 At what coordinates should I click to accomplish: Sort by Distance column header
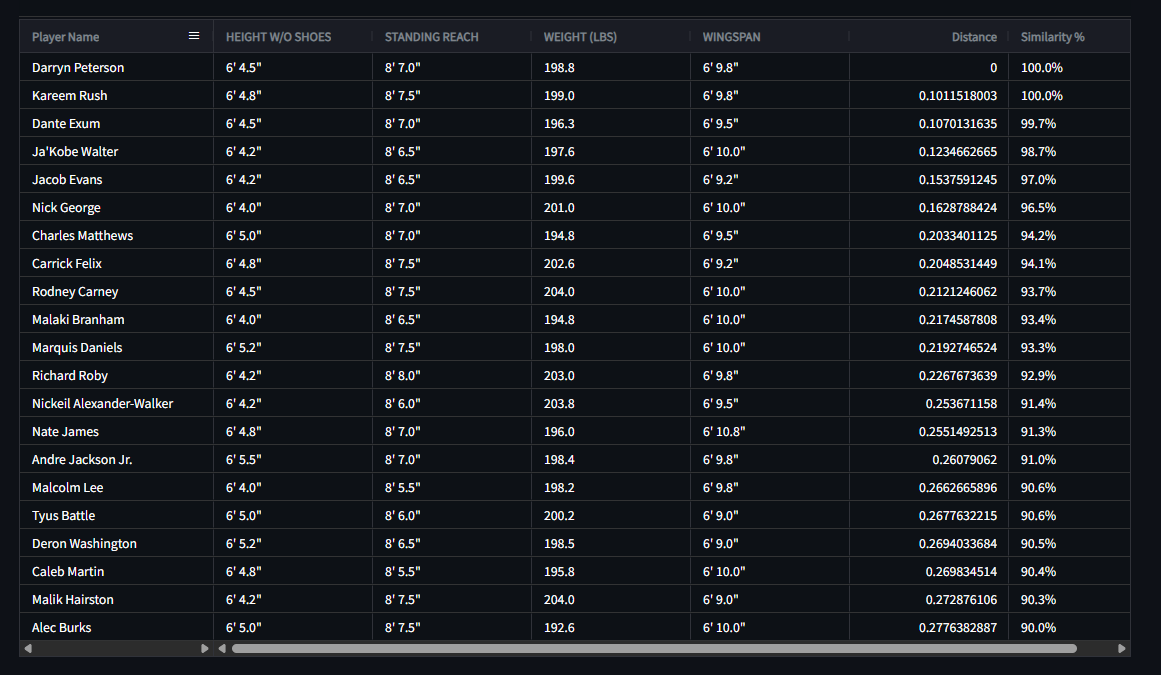[x=974, y=37]
